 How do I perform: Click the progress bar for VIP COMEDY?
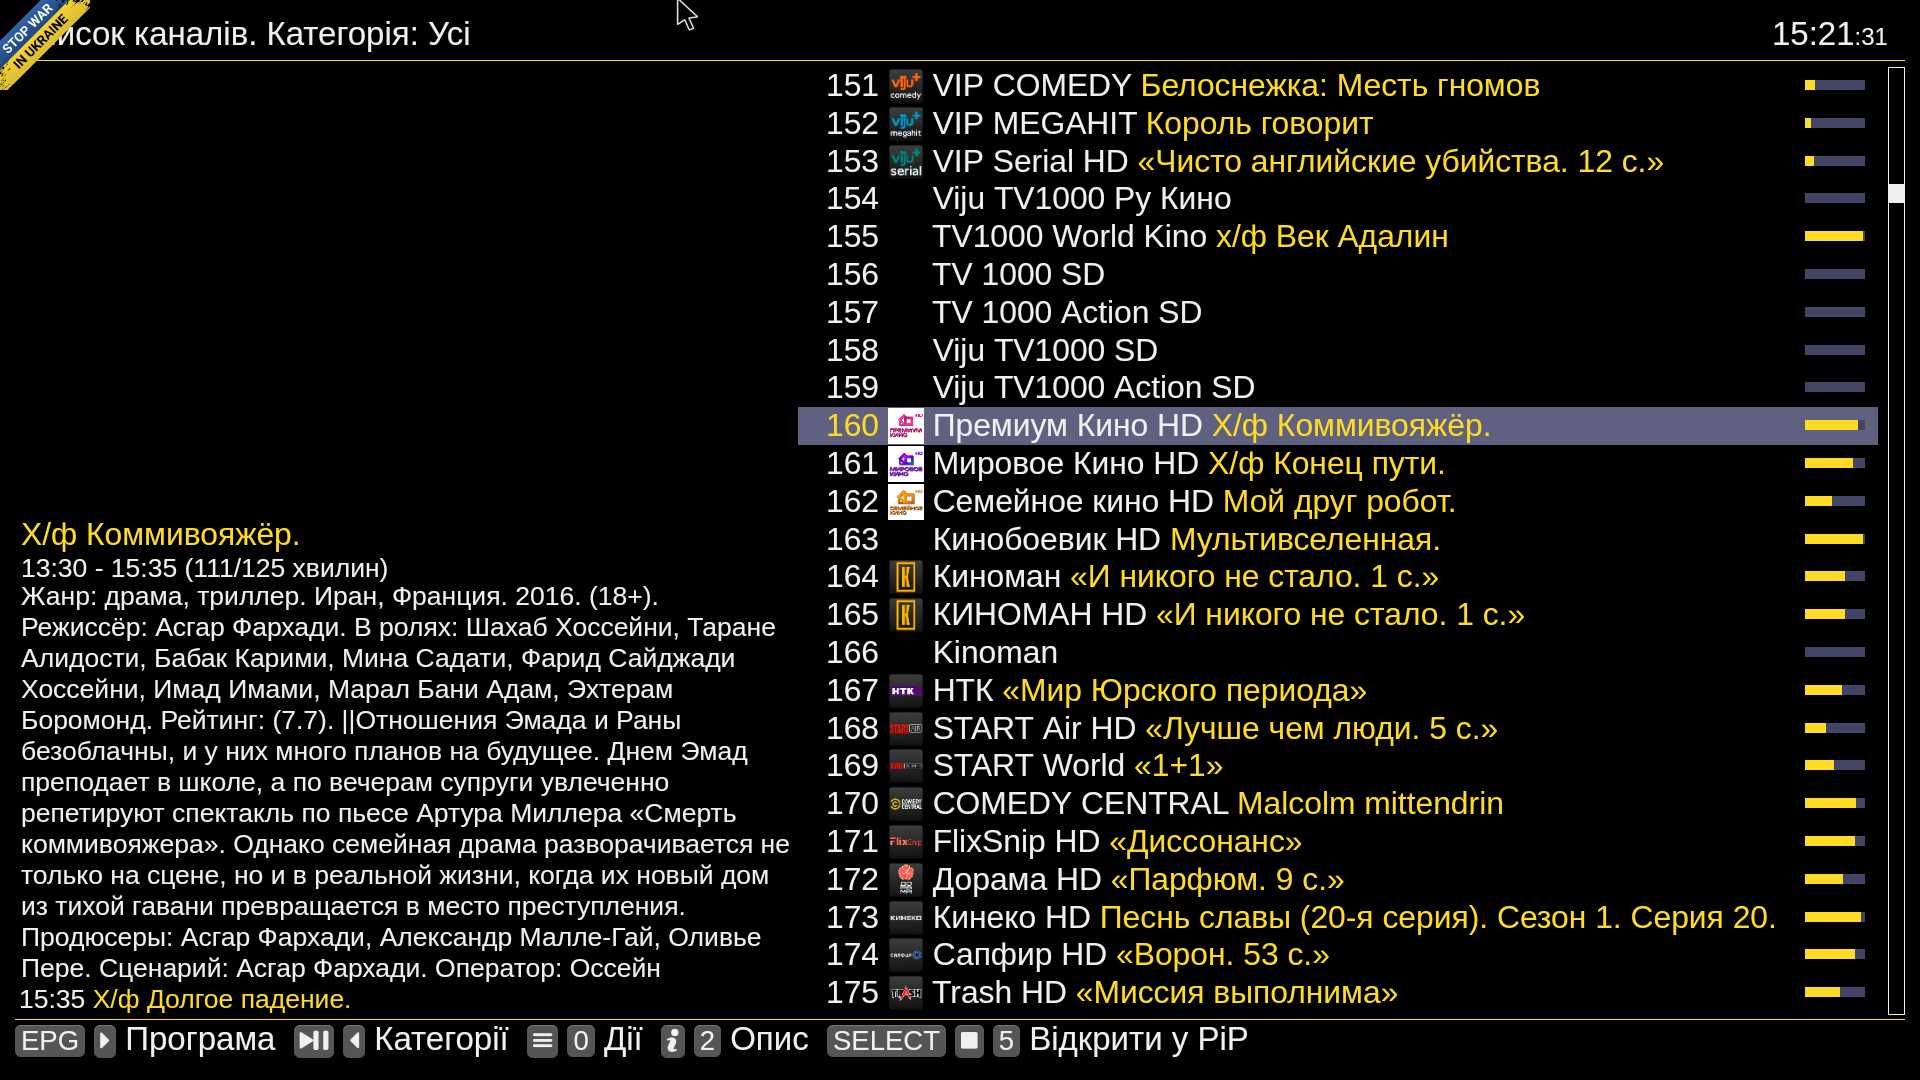pos(1835,86)
